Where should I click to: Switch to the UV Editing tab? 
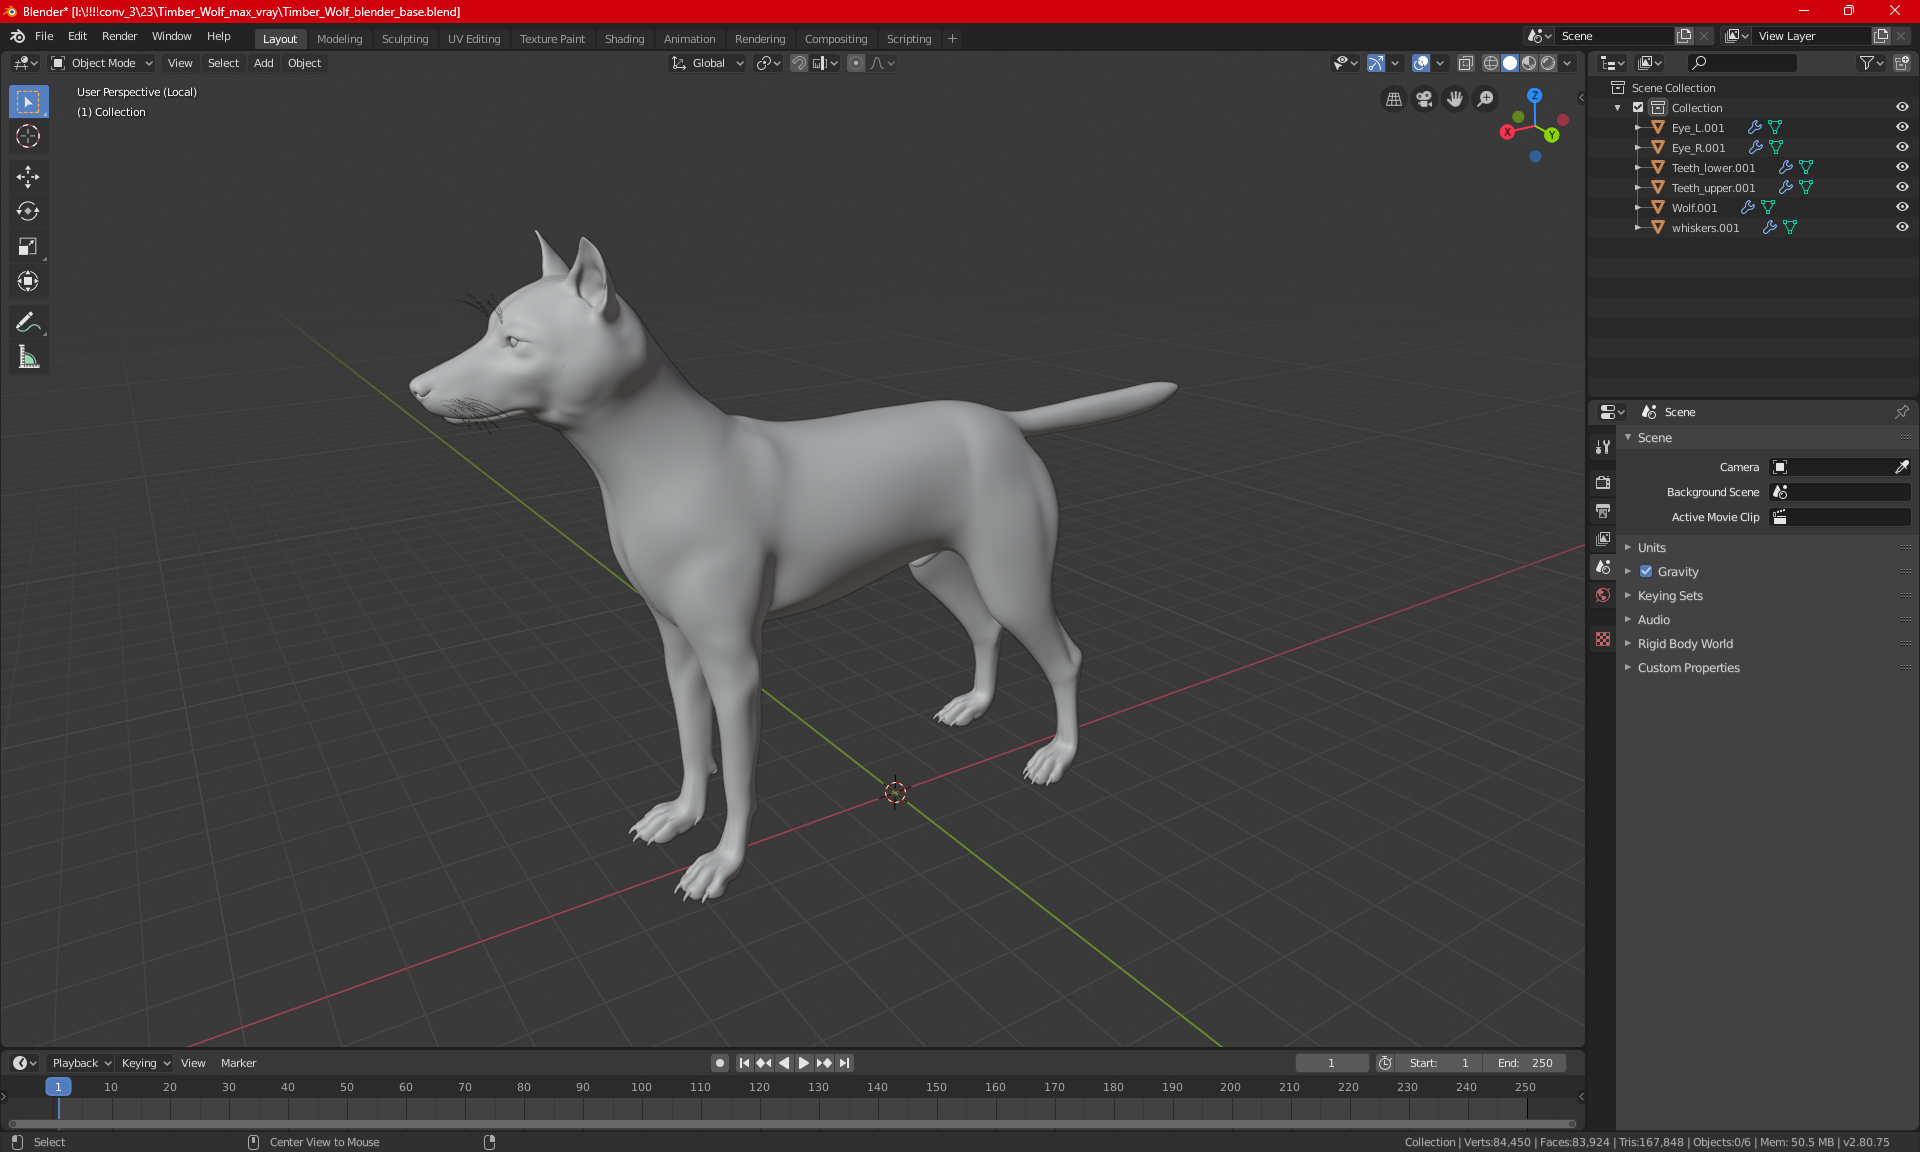[x=474, y=39]
